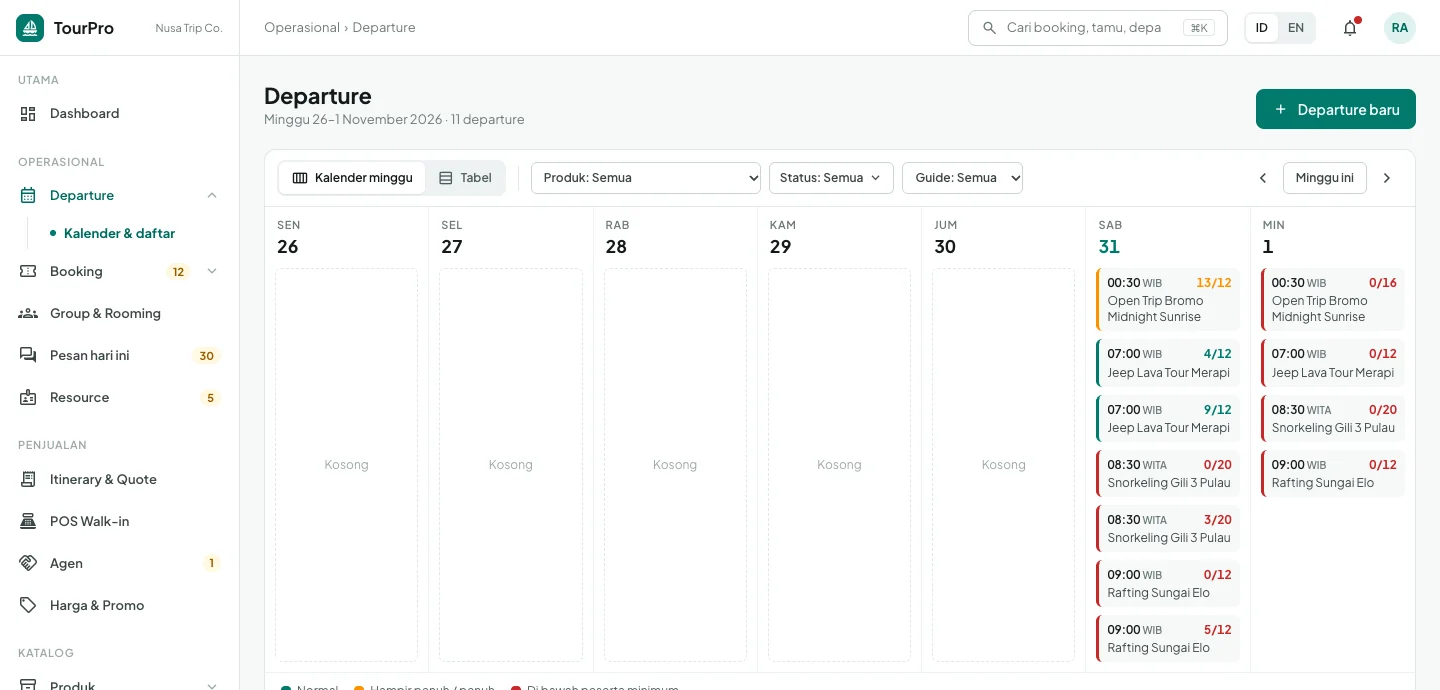Open Dashboard from the sidebar icon

click(28, 114)
